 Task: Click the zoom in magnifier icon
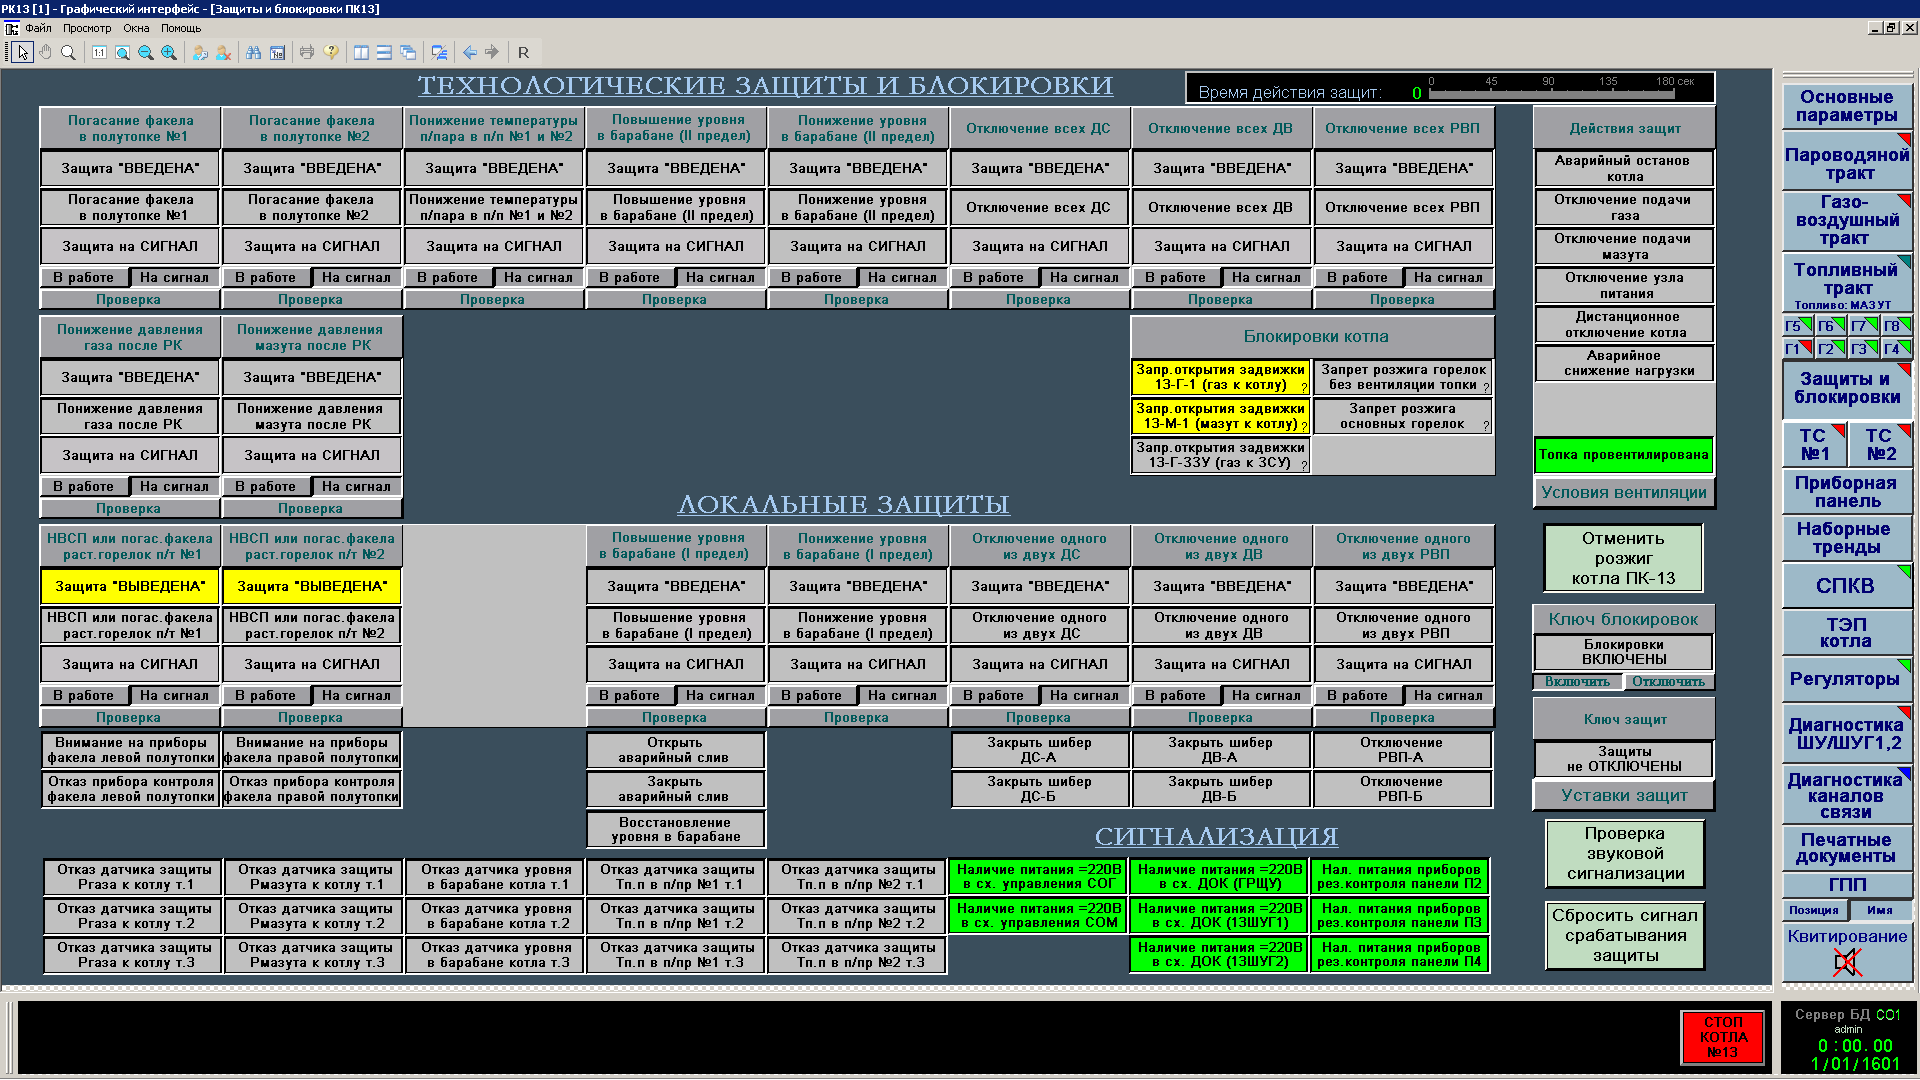pyautogui.click(x=169, y=52)
